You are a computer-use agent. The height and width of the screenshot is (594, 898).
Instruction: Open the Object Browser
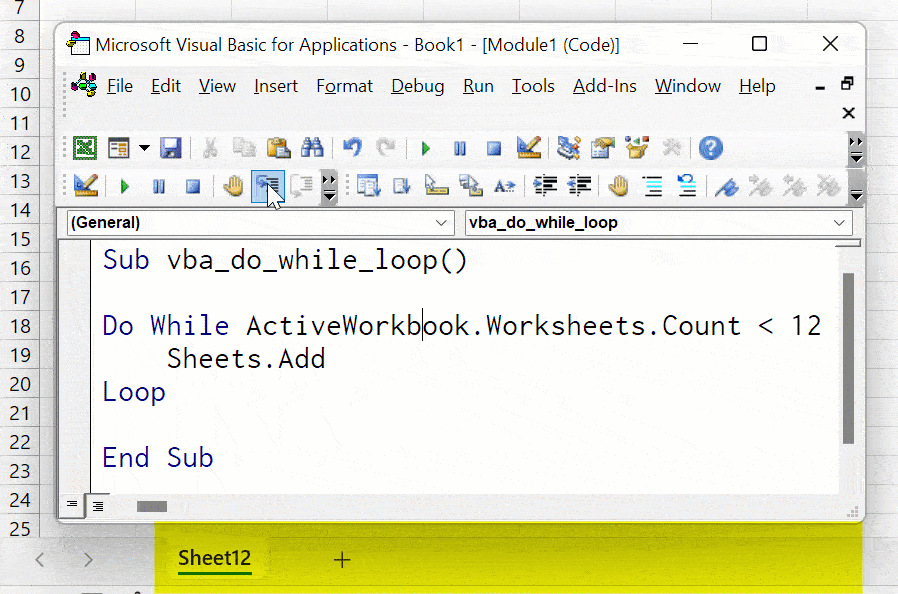point(638,148)
